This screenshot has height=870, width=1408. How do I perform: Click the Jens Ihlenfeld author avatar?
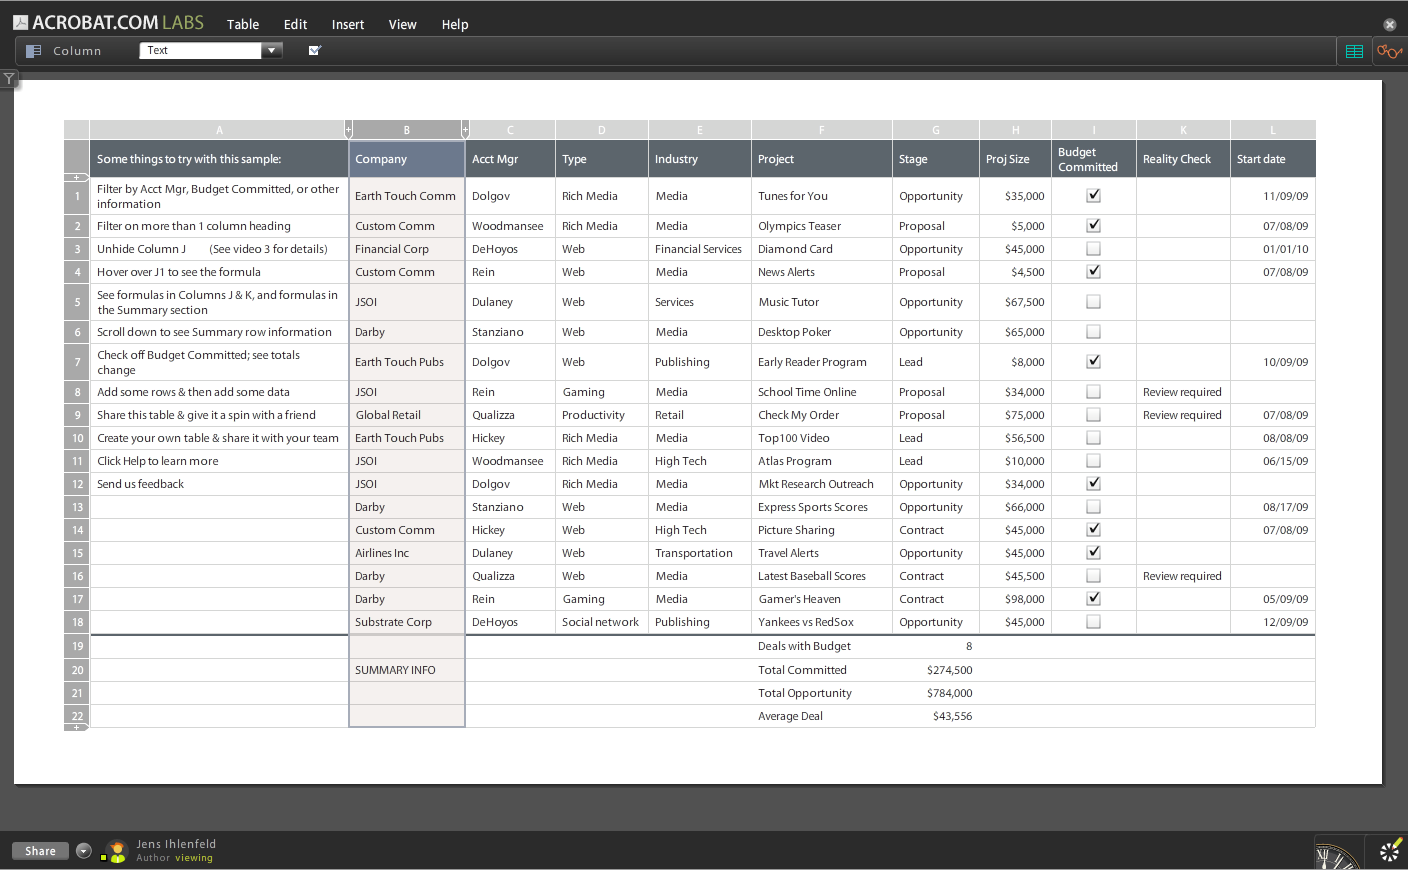coord(115,851)
